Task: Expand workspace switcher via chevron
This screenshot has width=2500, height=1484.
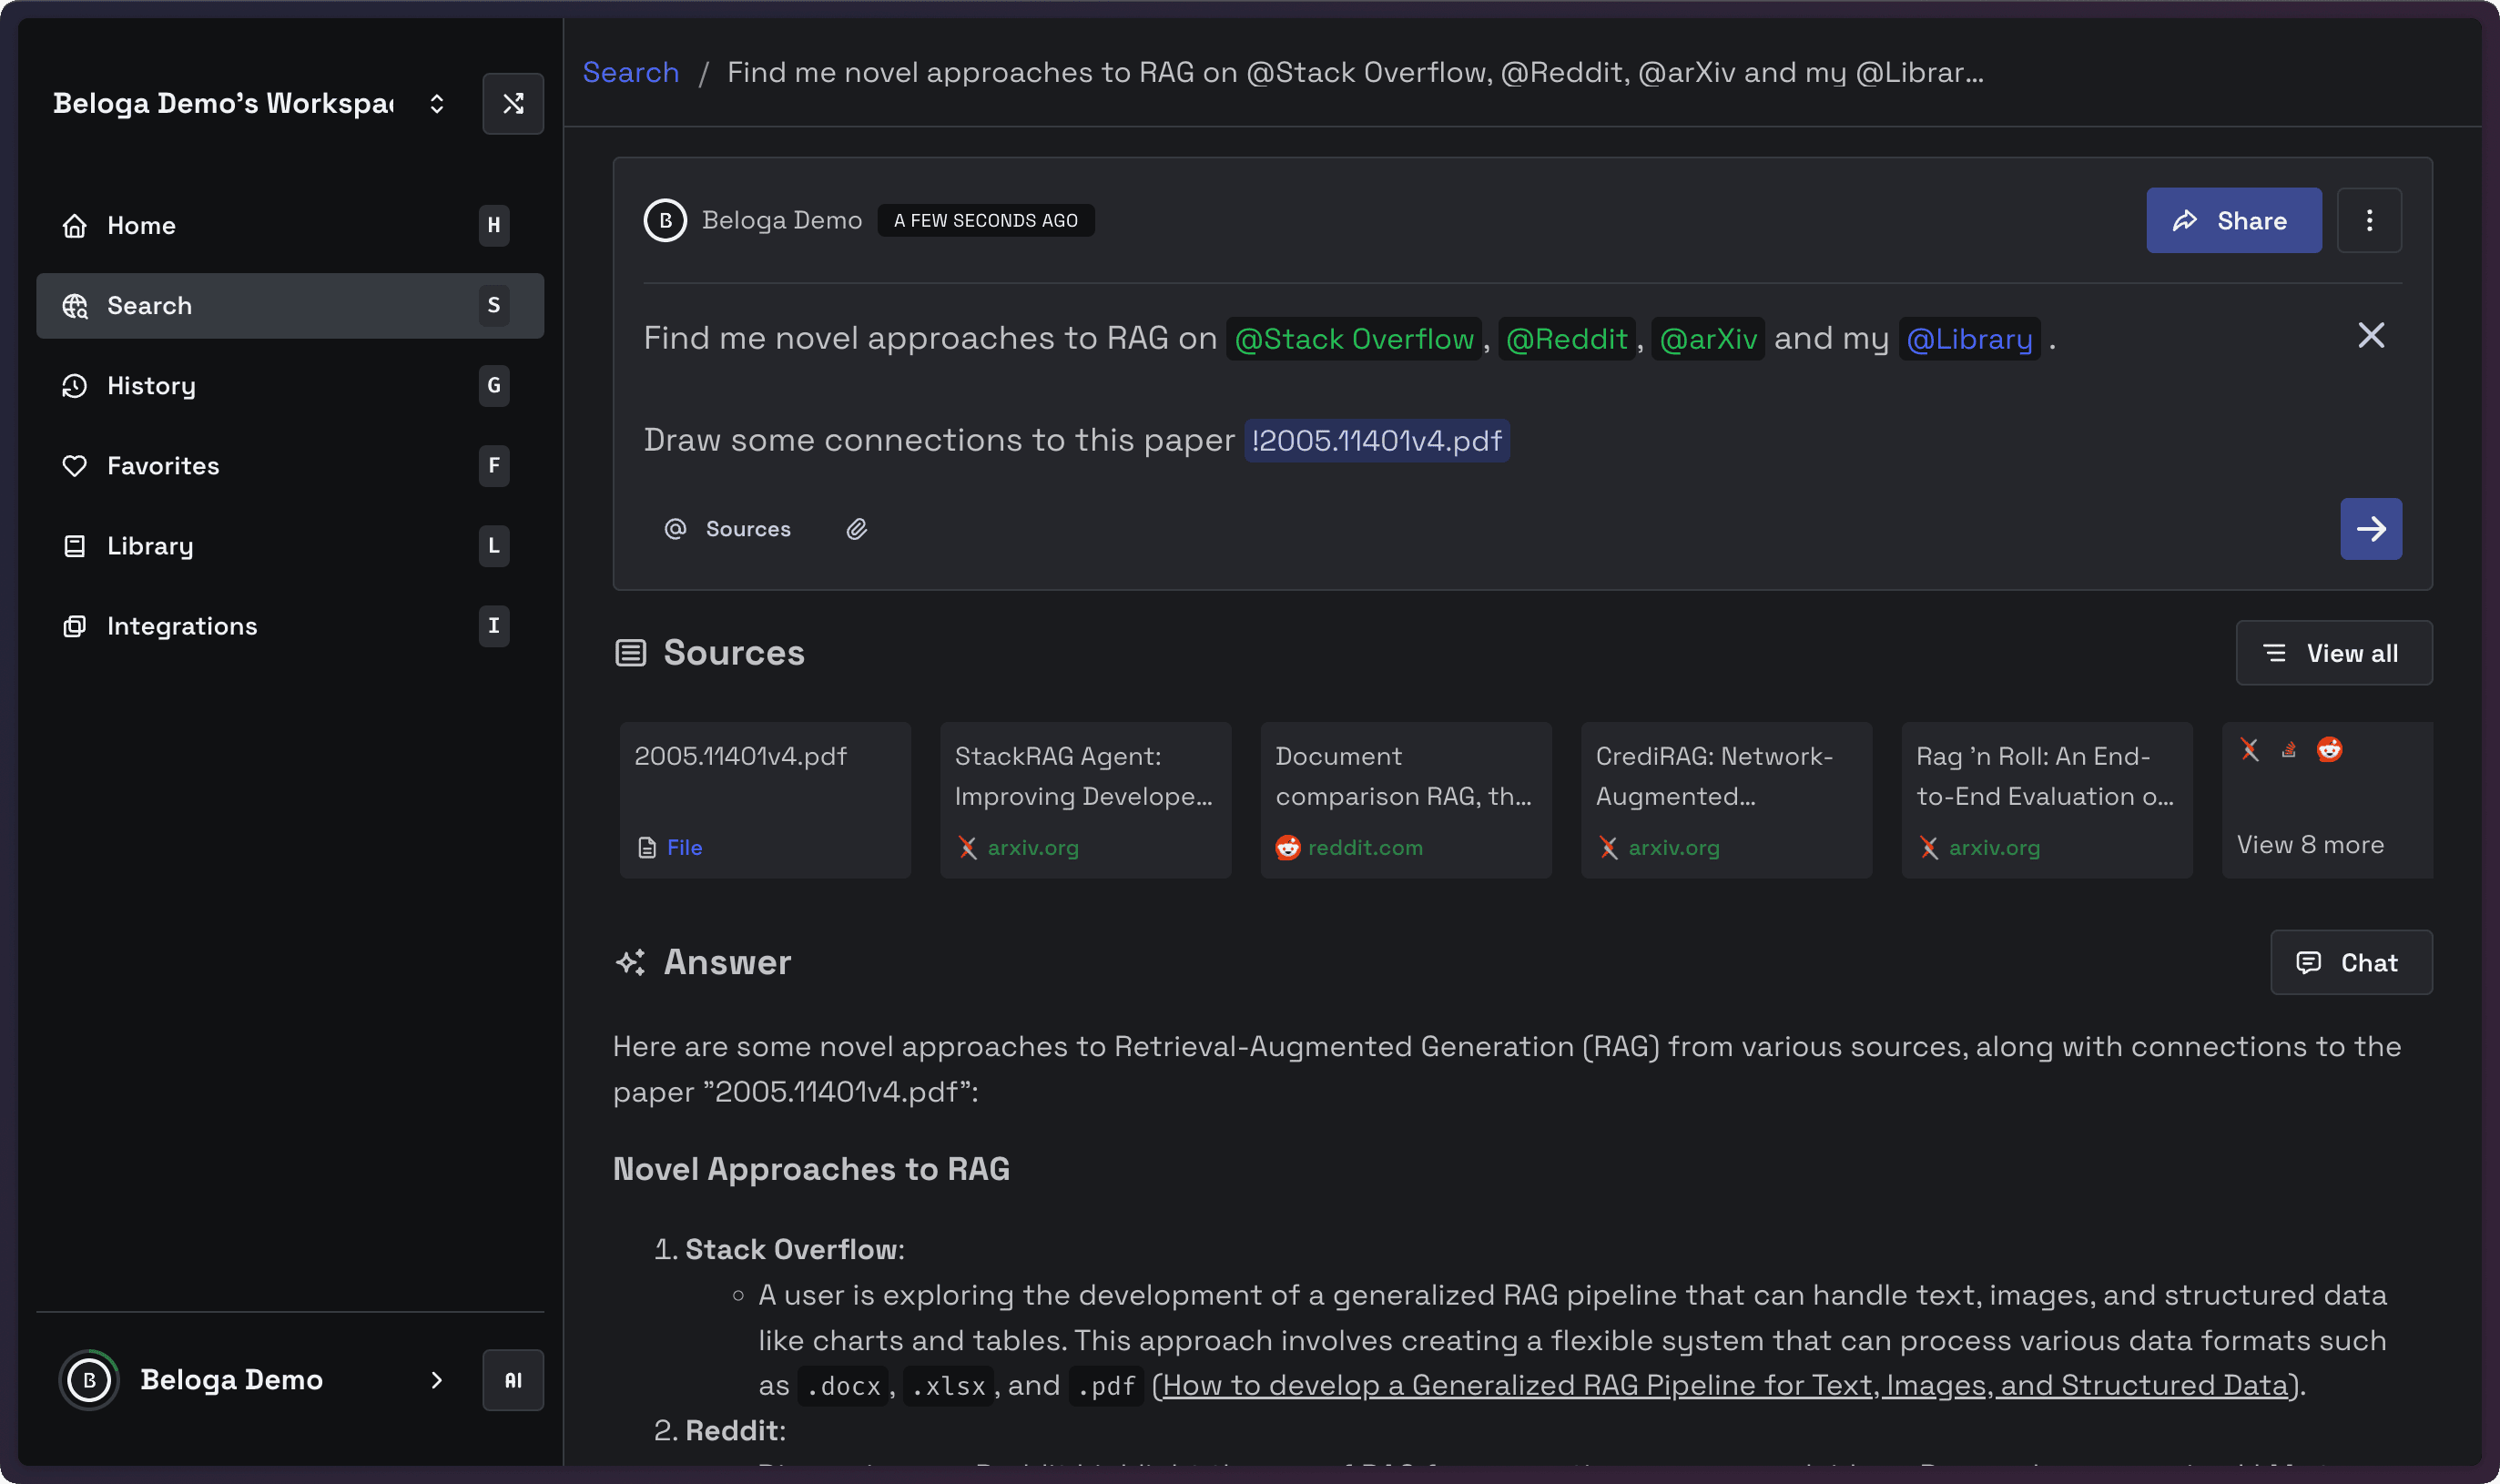Action: (434, 103)
